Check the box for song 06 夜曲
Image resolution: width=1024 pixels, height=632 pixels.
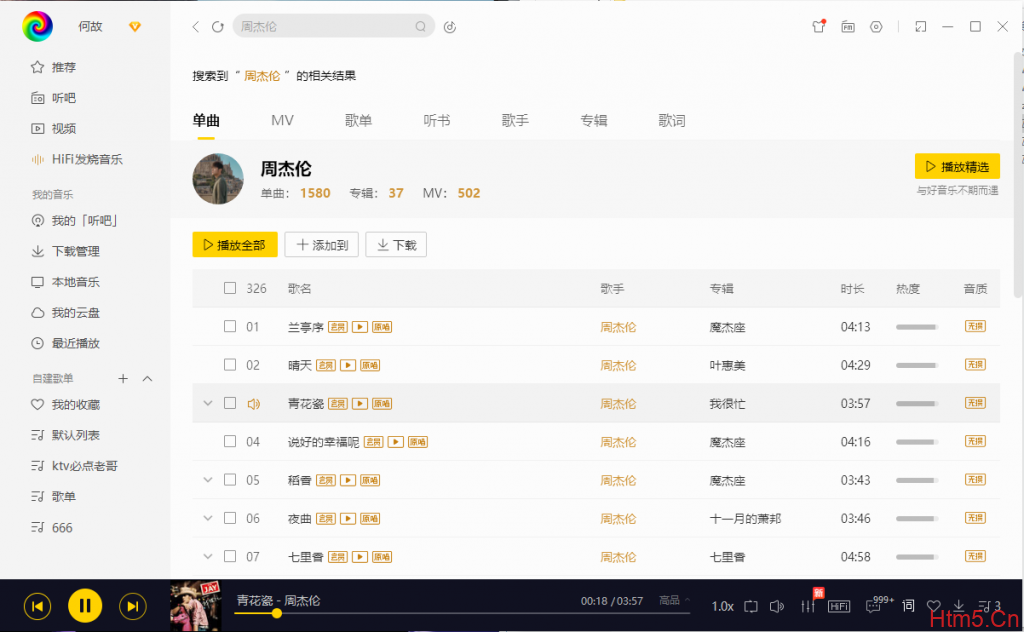[x=230, y=518]
